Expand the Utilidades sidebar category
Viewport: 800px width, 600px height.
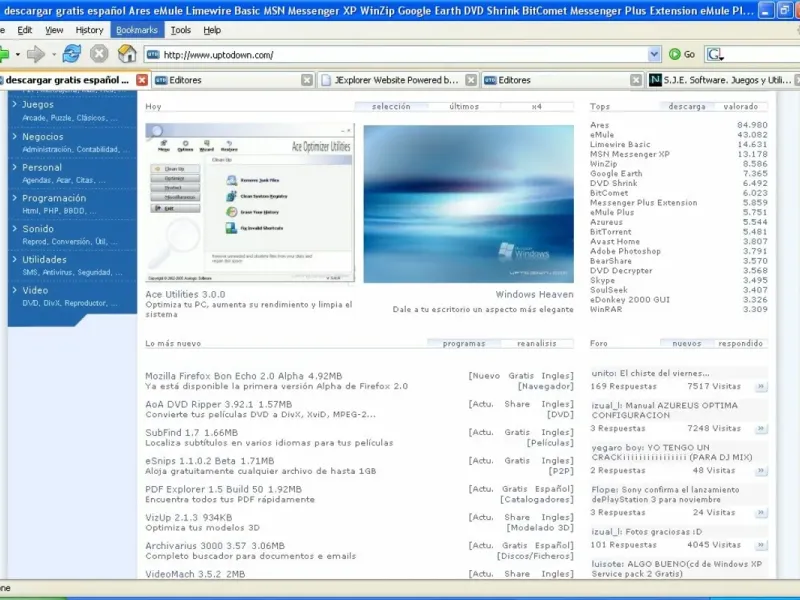[x=14, y=259]
